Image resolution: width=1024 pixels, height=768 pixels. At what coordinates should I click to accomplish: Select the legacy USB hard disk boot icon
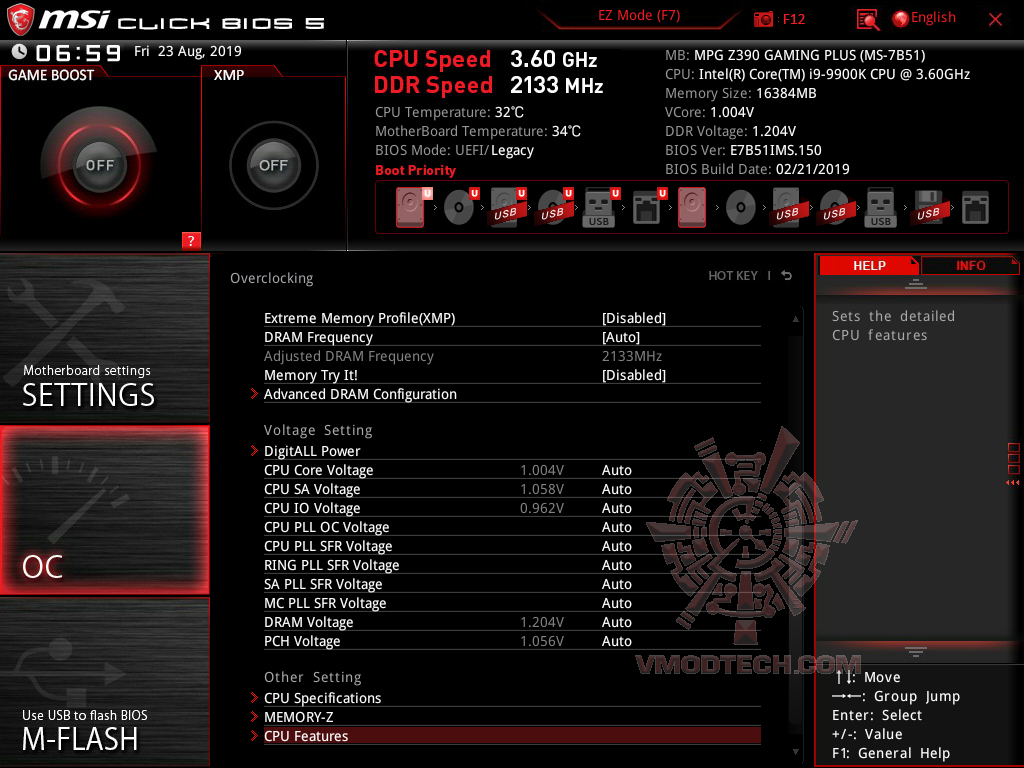pos(787,208)
